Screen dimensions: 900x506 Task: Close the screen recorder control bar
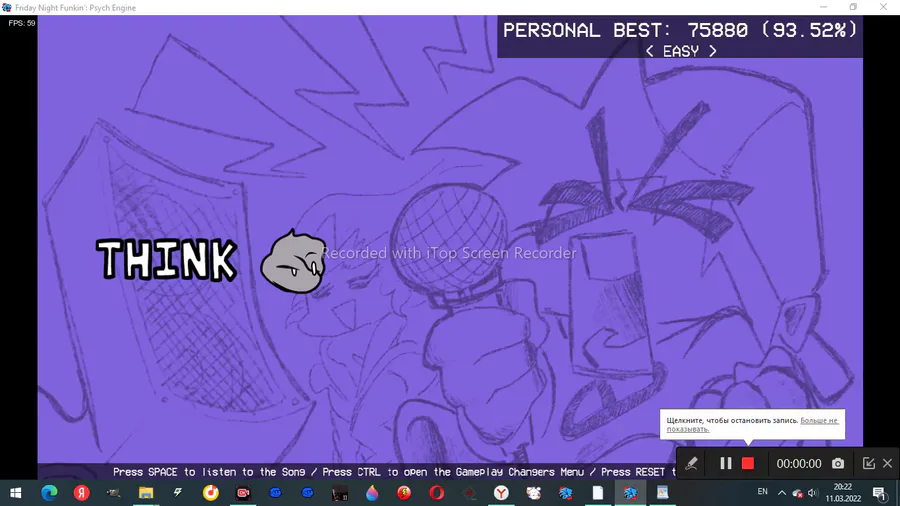[x=887, y=464]
